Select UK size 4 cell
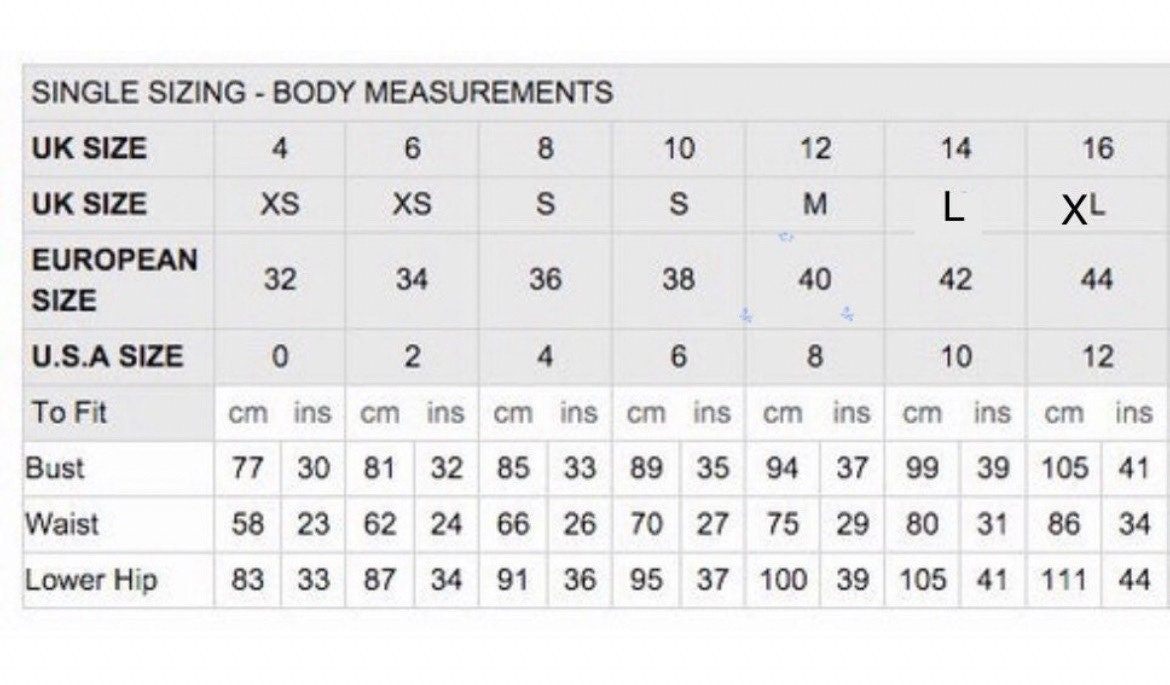 [280, 148]
